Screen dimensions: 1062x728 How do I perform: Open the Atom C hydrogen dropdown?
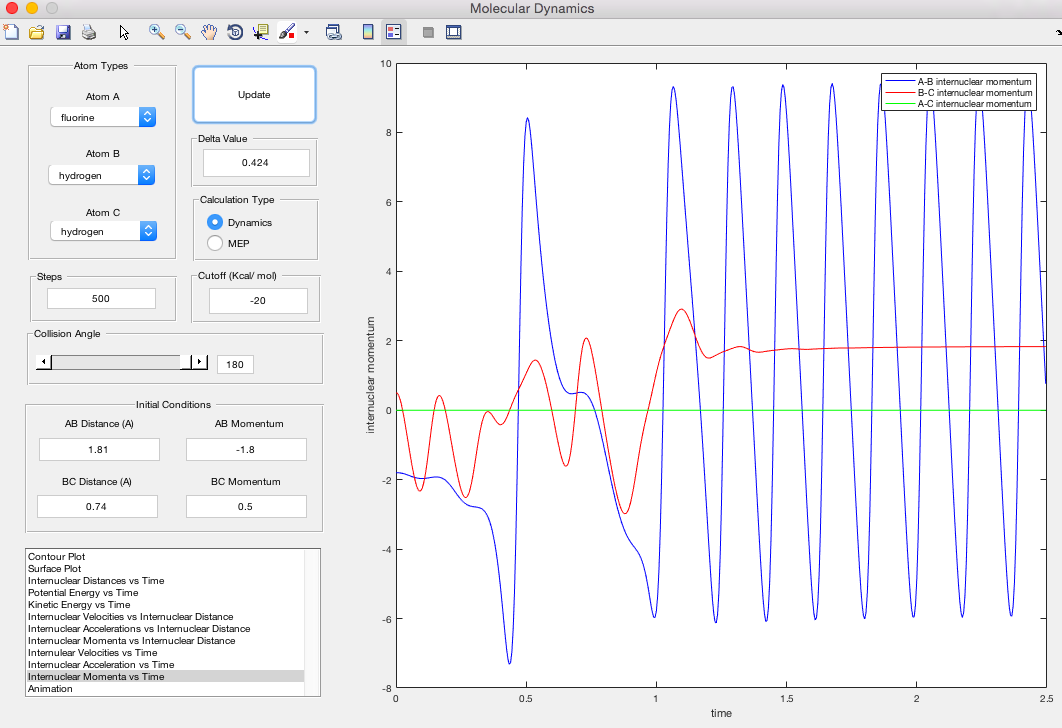pos(103,231)
